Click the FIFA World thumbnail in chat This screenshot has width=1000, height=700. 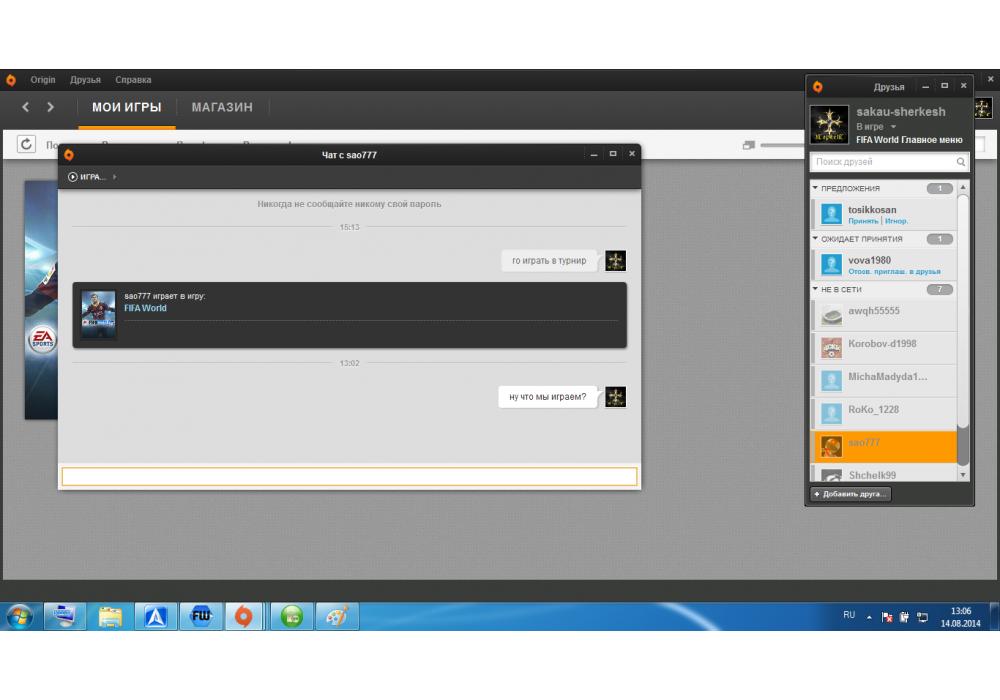tap(99, 314)
